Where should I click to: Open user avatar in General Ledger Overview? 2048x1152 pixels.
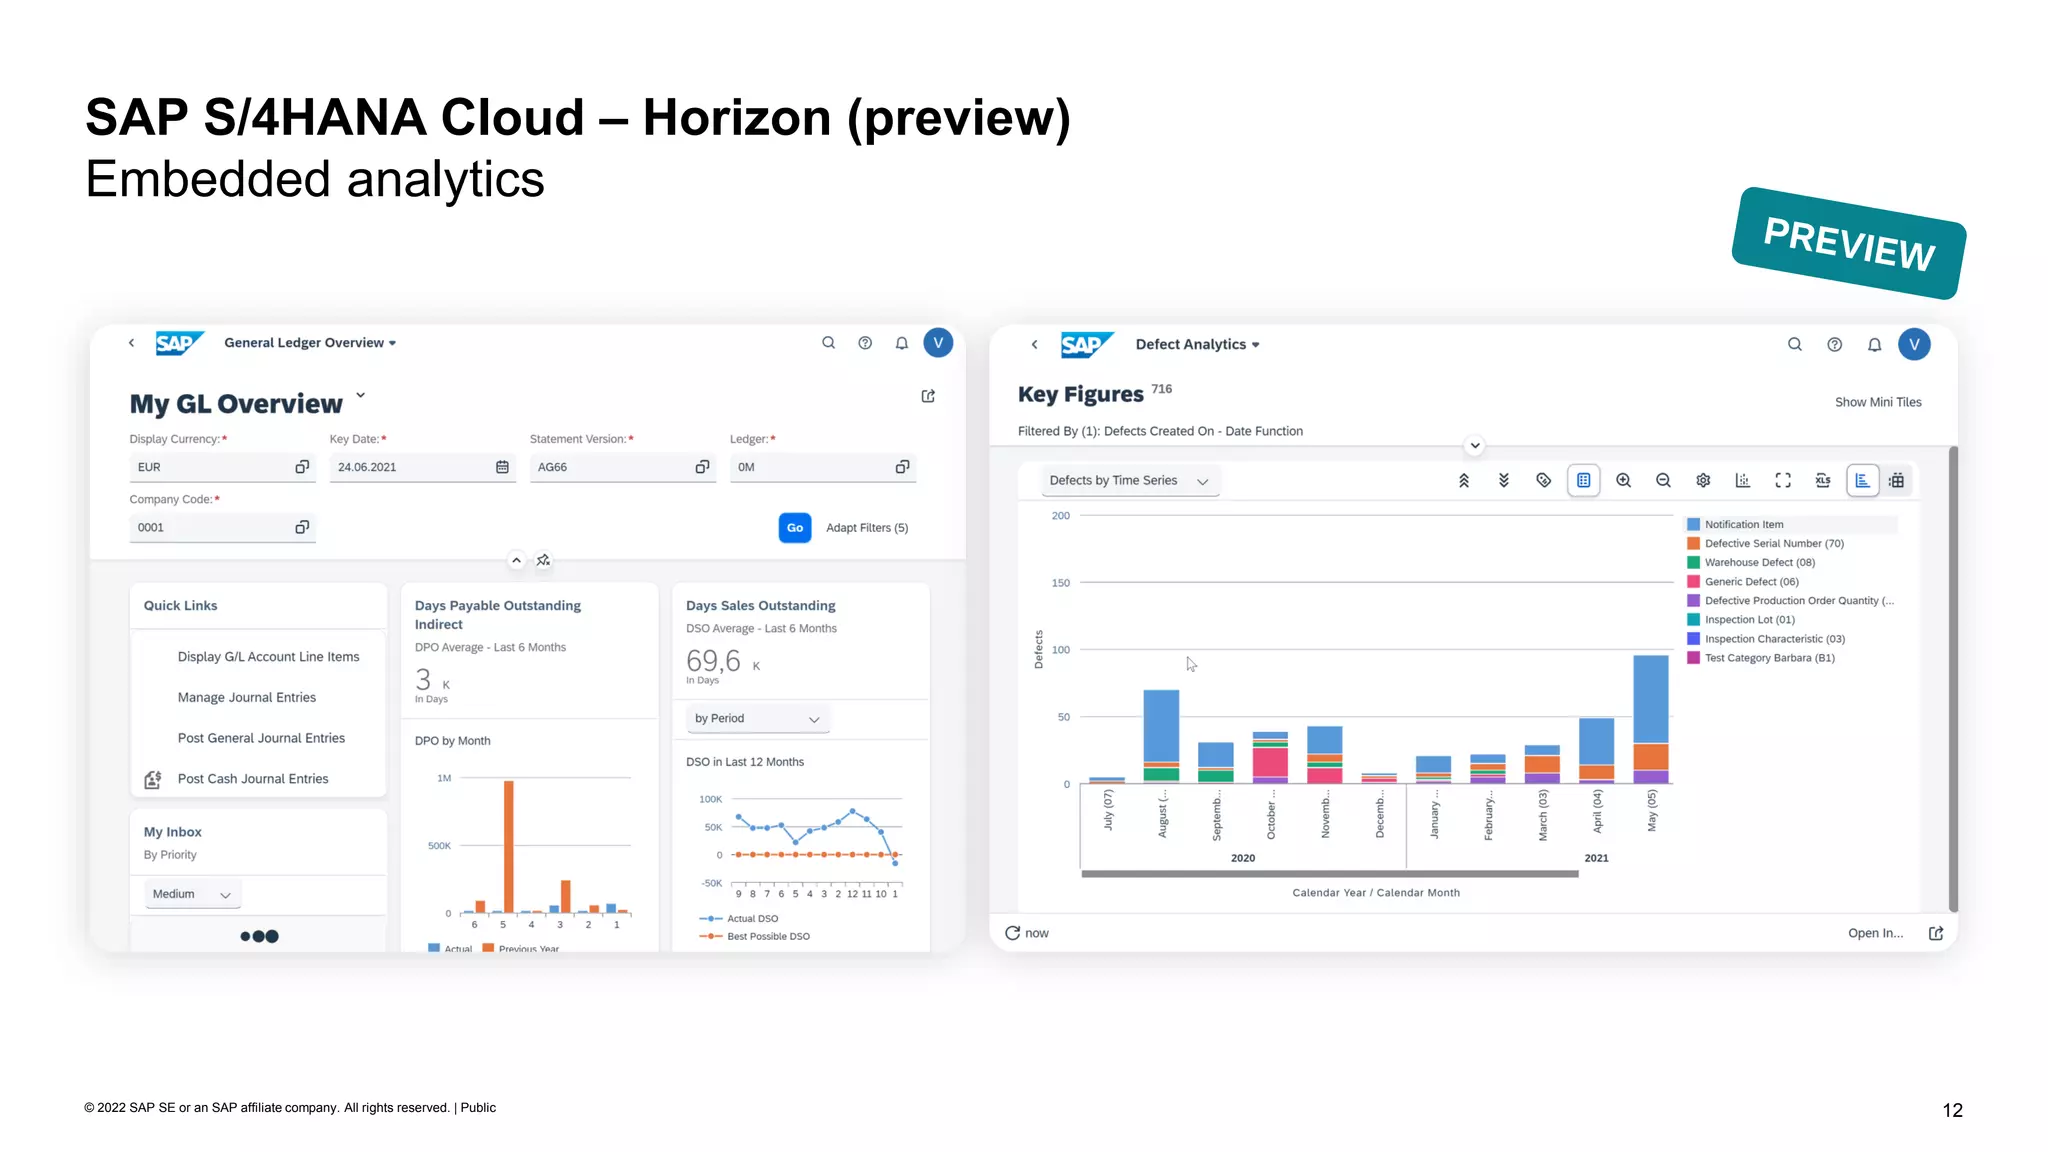tap(938, 343)
